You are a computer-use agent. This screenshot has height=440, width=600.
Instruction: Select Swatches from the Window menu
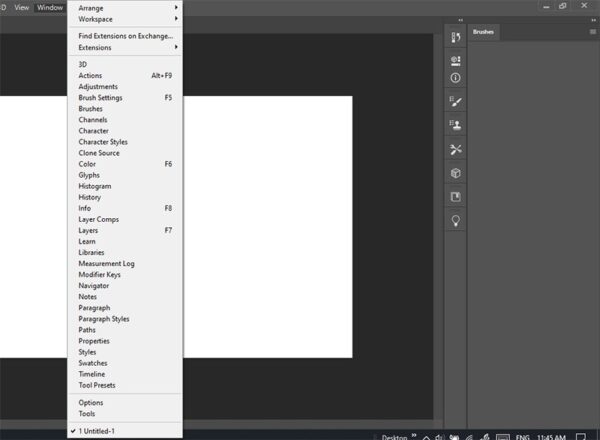coord(93,363)
